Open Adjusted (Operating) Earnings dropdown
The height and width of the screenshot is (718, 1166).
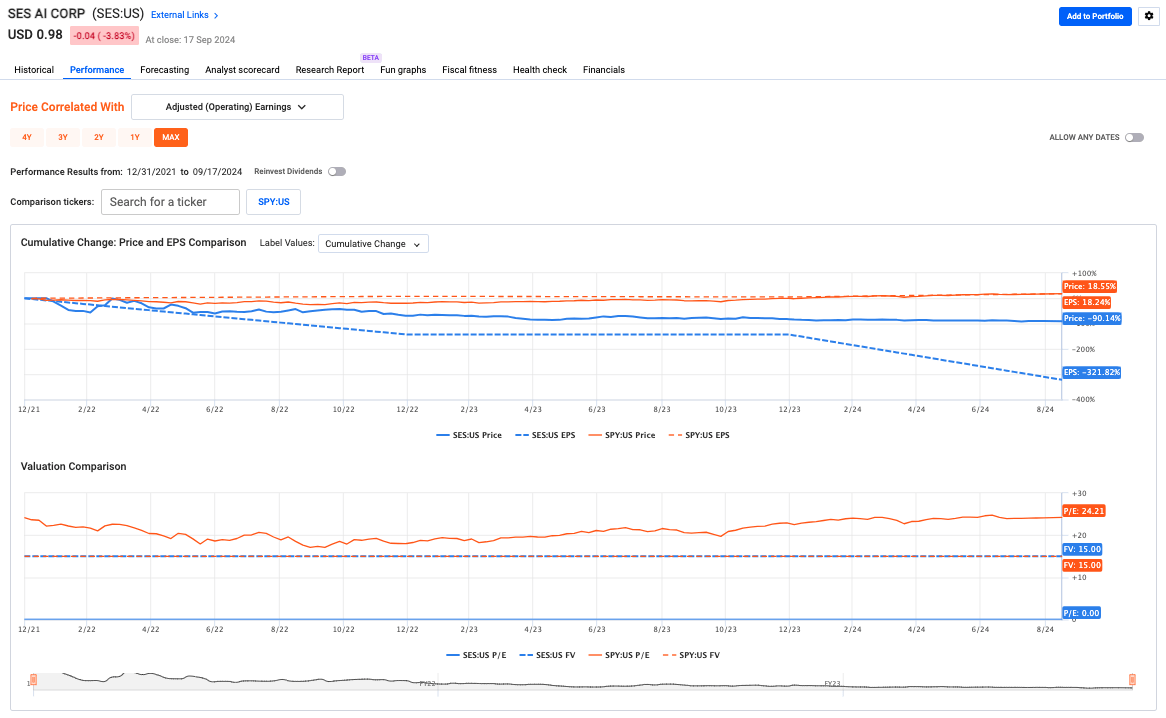[237, 107]
